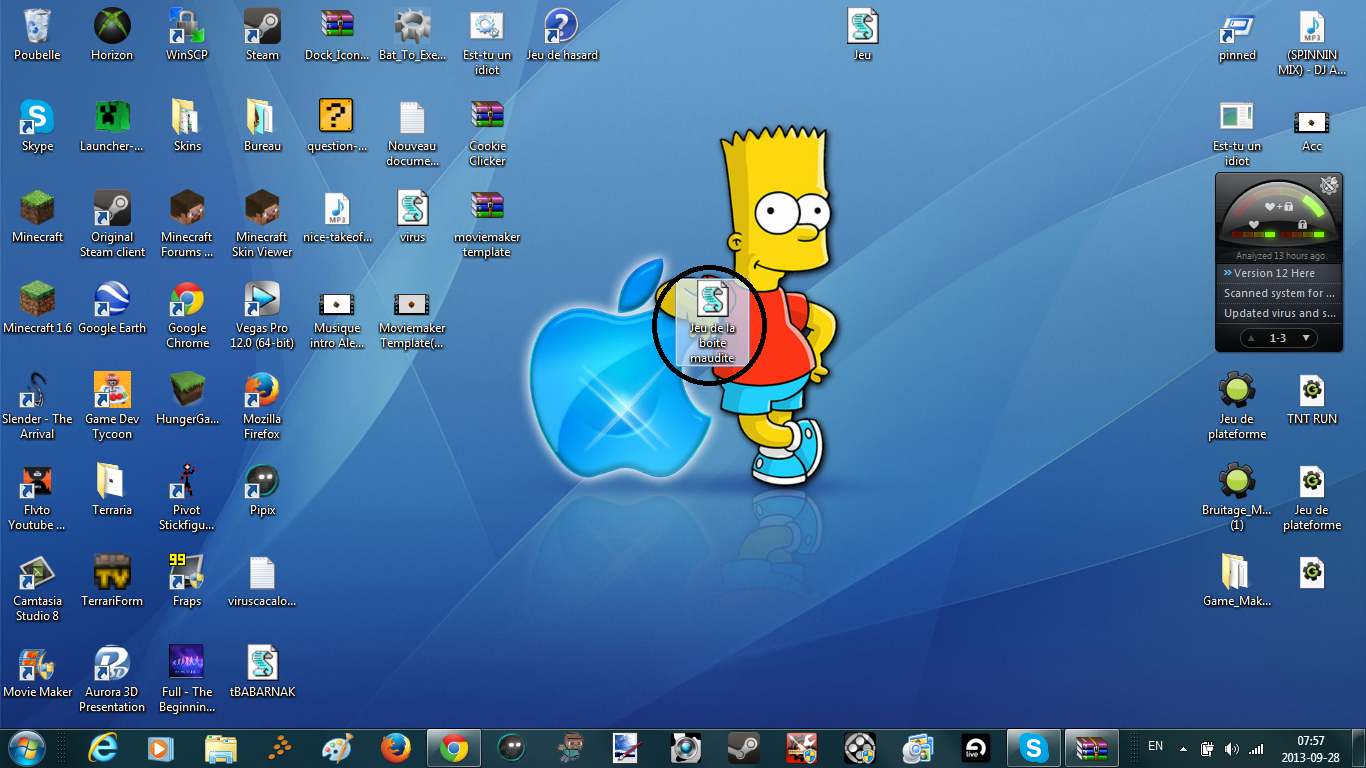Open the volume speaker tray icon

[1231, 748]
